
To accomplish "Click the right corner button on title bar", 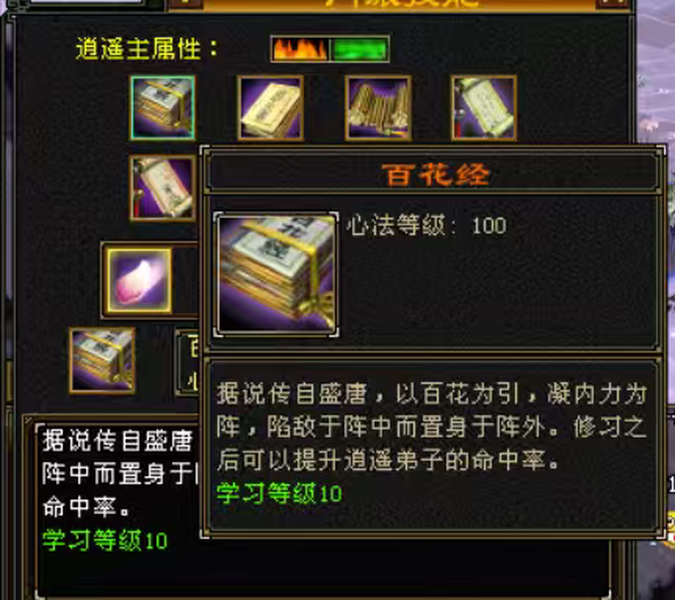I will [613, 3].
